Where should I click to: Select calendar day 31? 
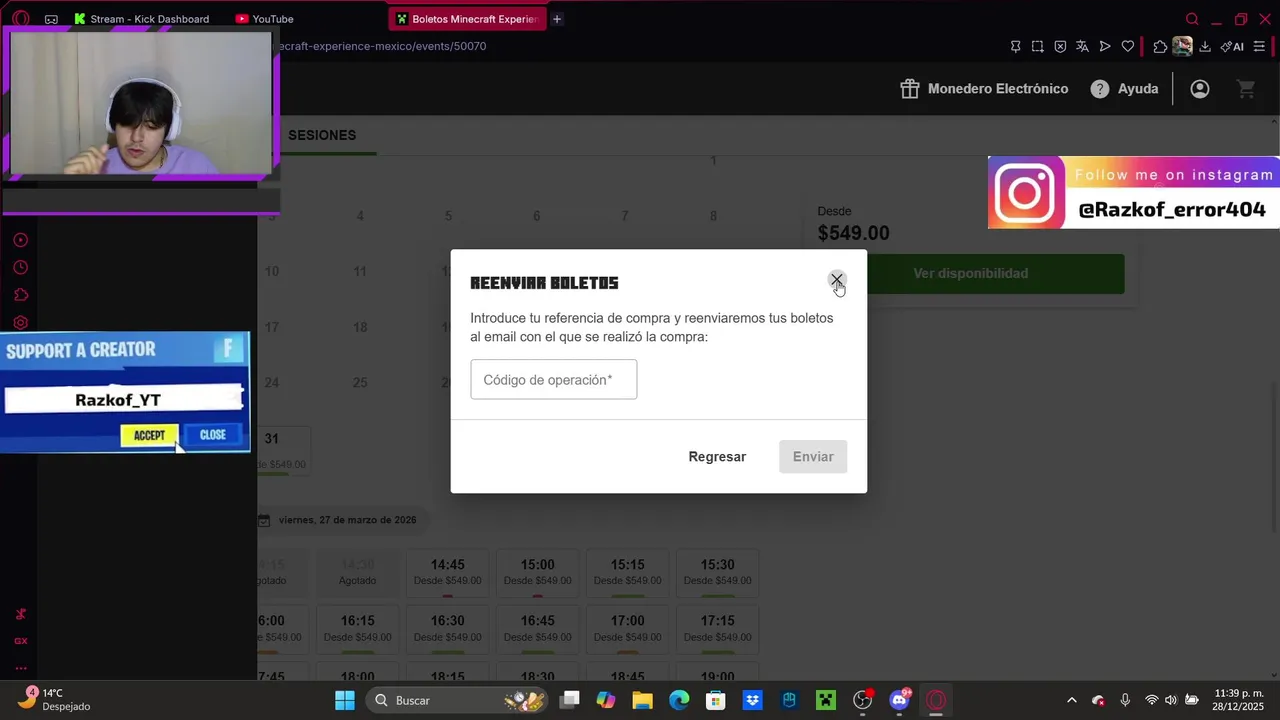pyautogui.click(x=283, y=451)
